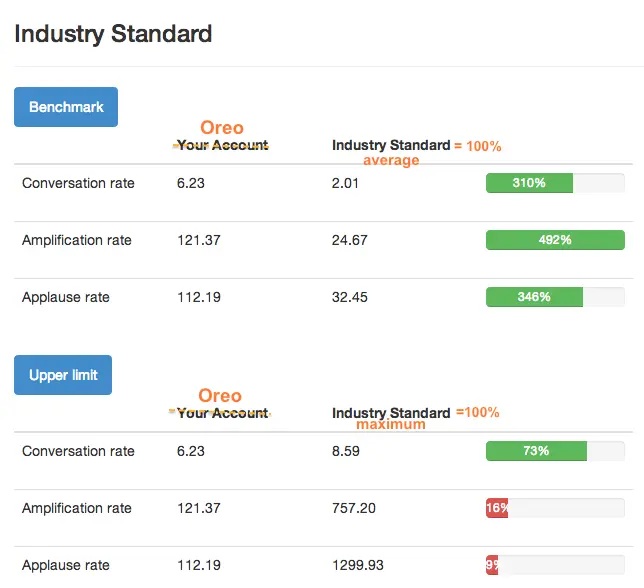Click the industry maximum value 1299.93
The height and width of the screenshot is (588, 644).
pyautogui.click(x=358, y=565)
